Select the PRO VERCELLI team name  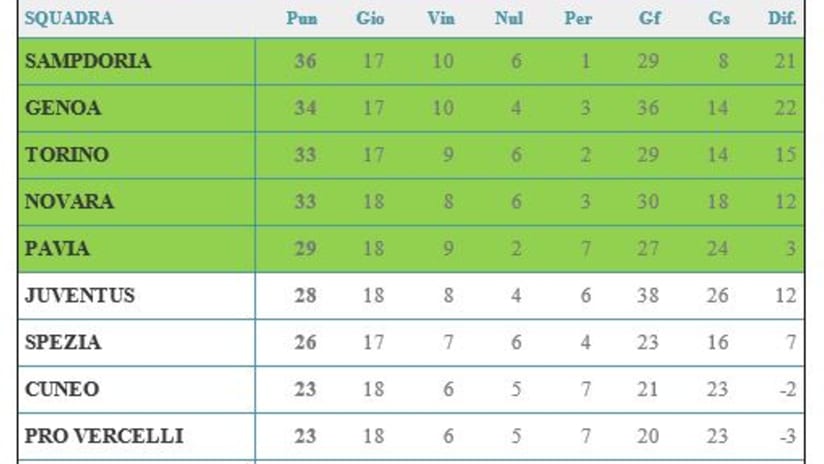(x=104, y=437)
